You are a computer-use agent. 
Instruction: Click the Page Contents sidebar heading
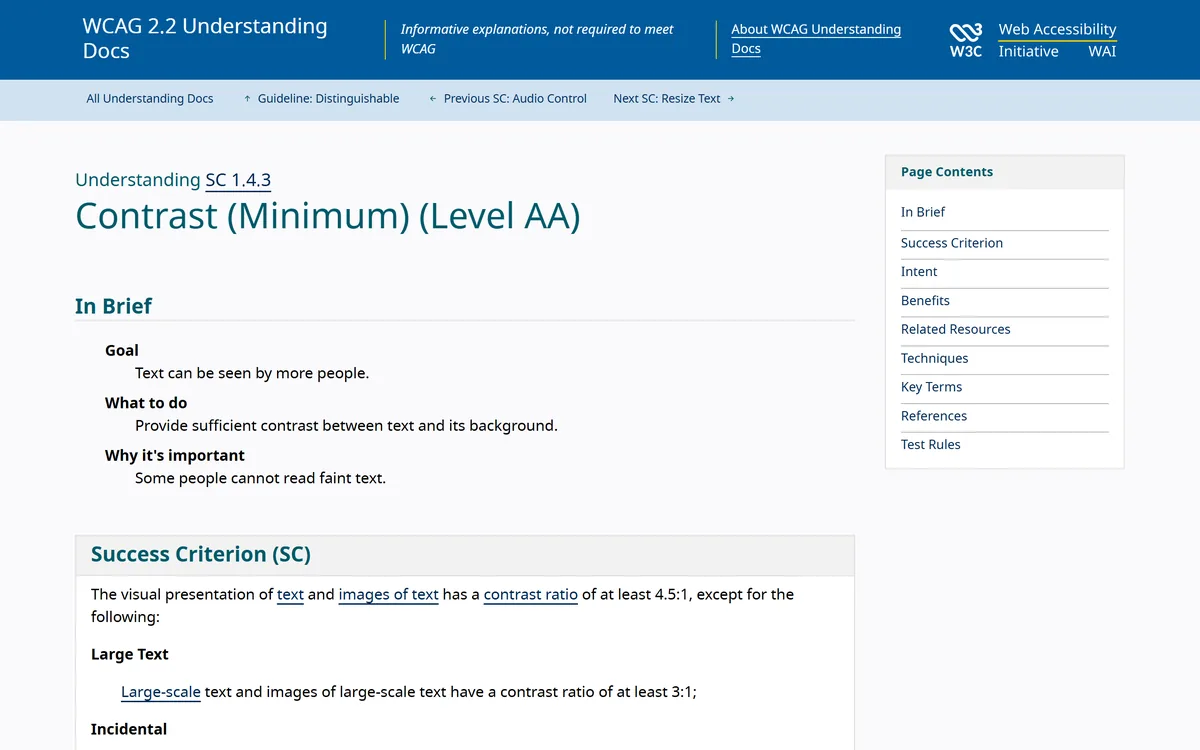947,172
